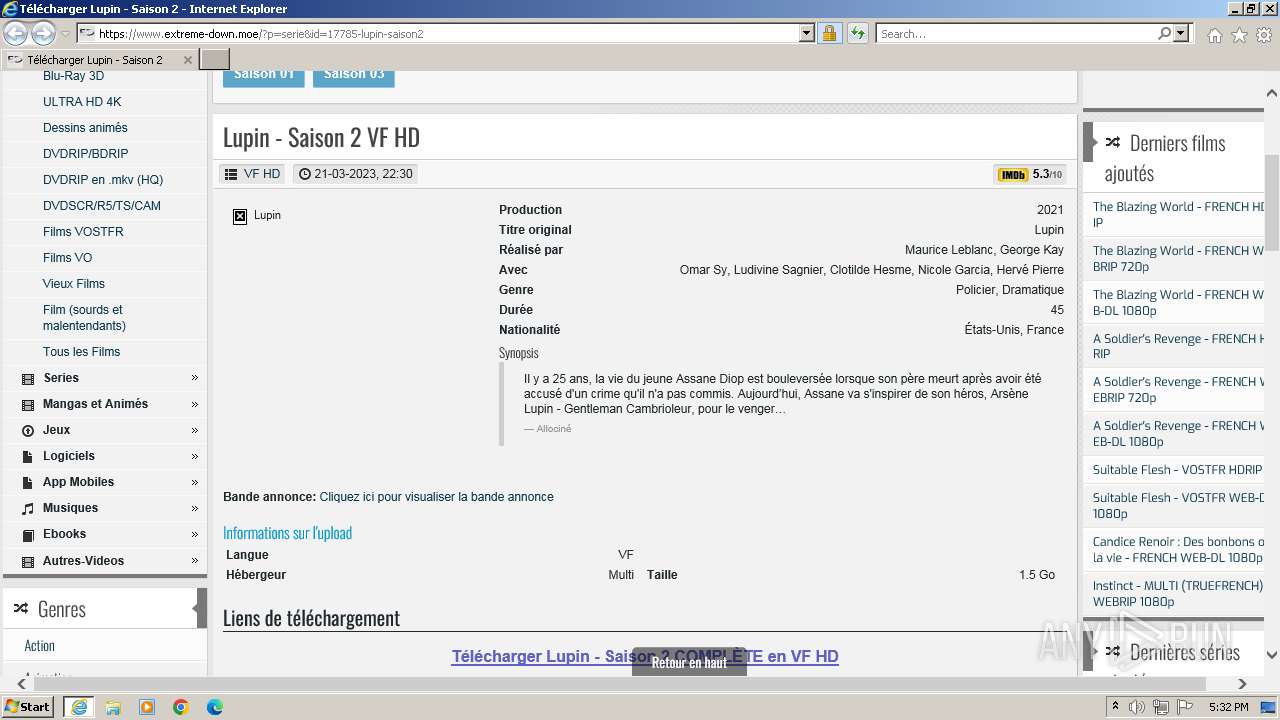Screen dimensions: 1280x720
Task: Open the Action genre link
Action: click(x=40, y=646)
